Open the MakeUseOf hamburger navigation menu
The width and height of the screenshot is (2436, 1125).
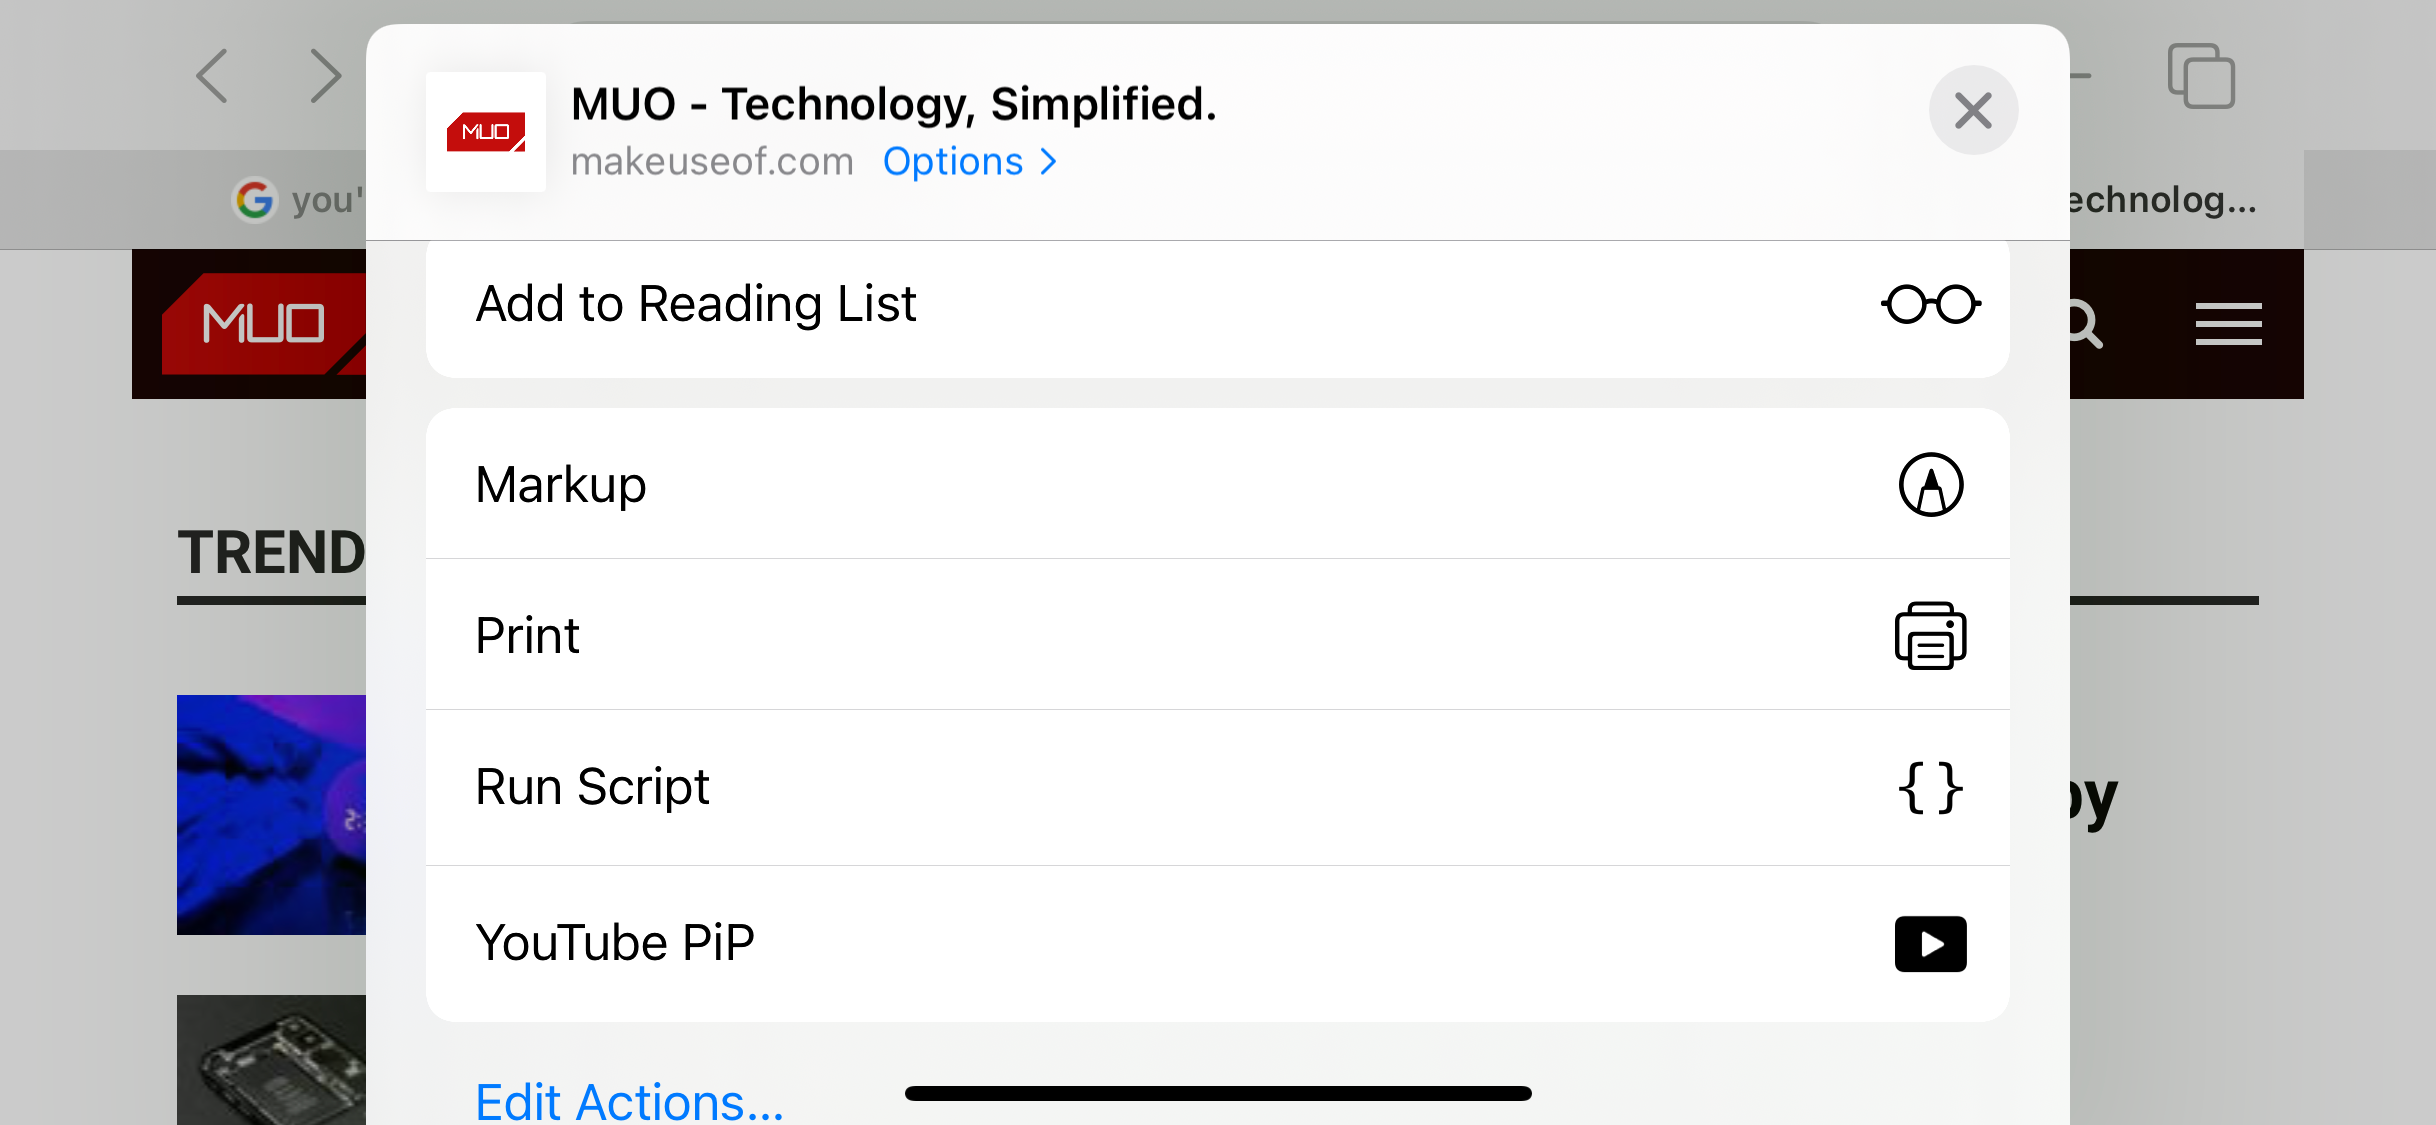point(2229,323)
